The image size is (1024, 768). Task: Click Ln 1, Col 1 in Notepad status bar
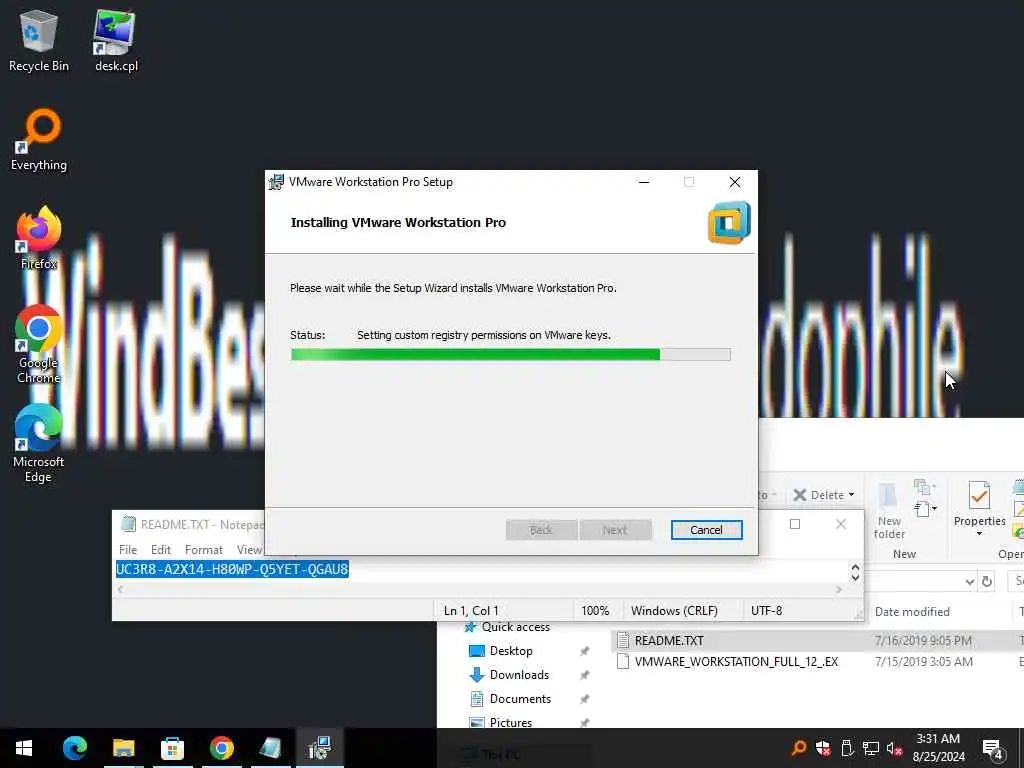pyautogui.click(x=471, y=611)
